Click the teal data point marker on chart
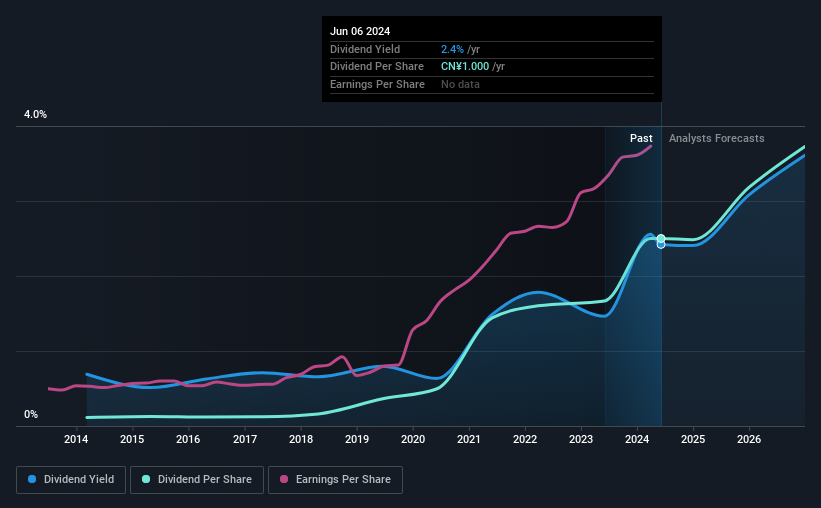Viewport: 821px width, 508px height. [x=661, y=238]
